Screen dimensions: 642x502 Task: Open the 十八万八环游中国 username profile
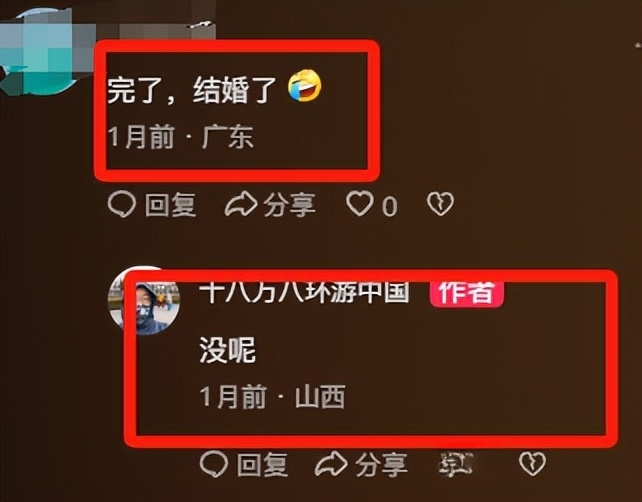304,293
